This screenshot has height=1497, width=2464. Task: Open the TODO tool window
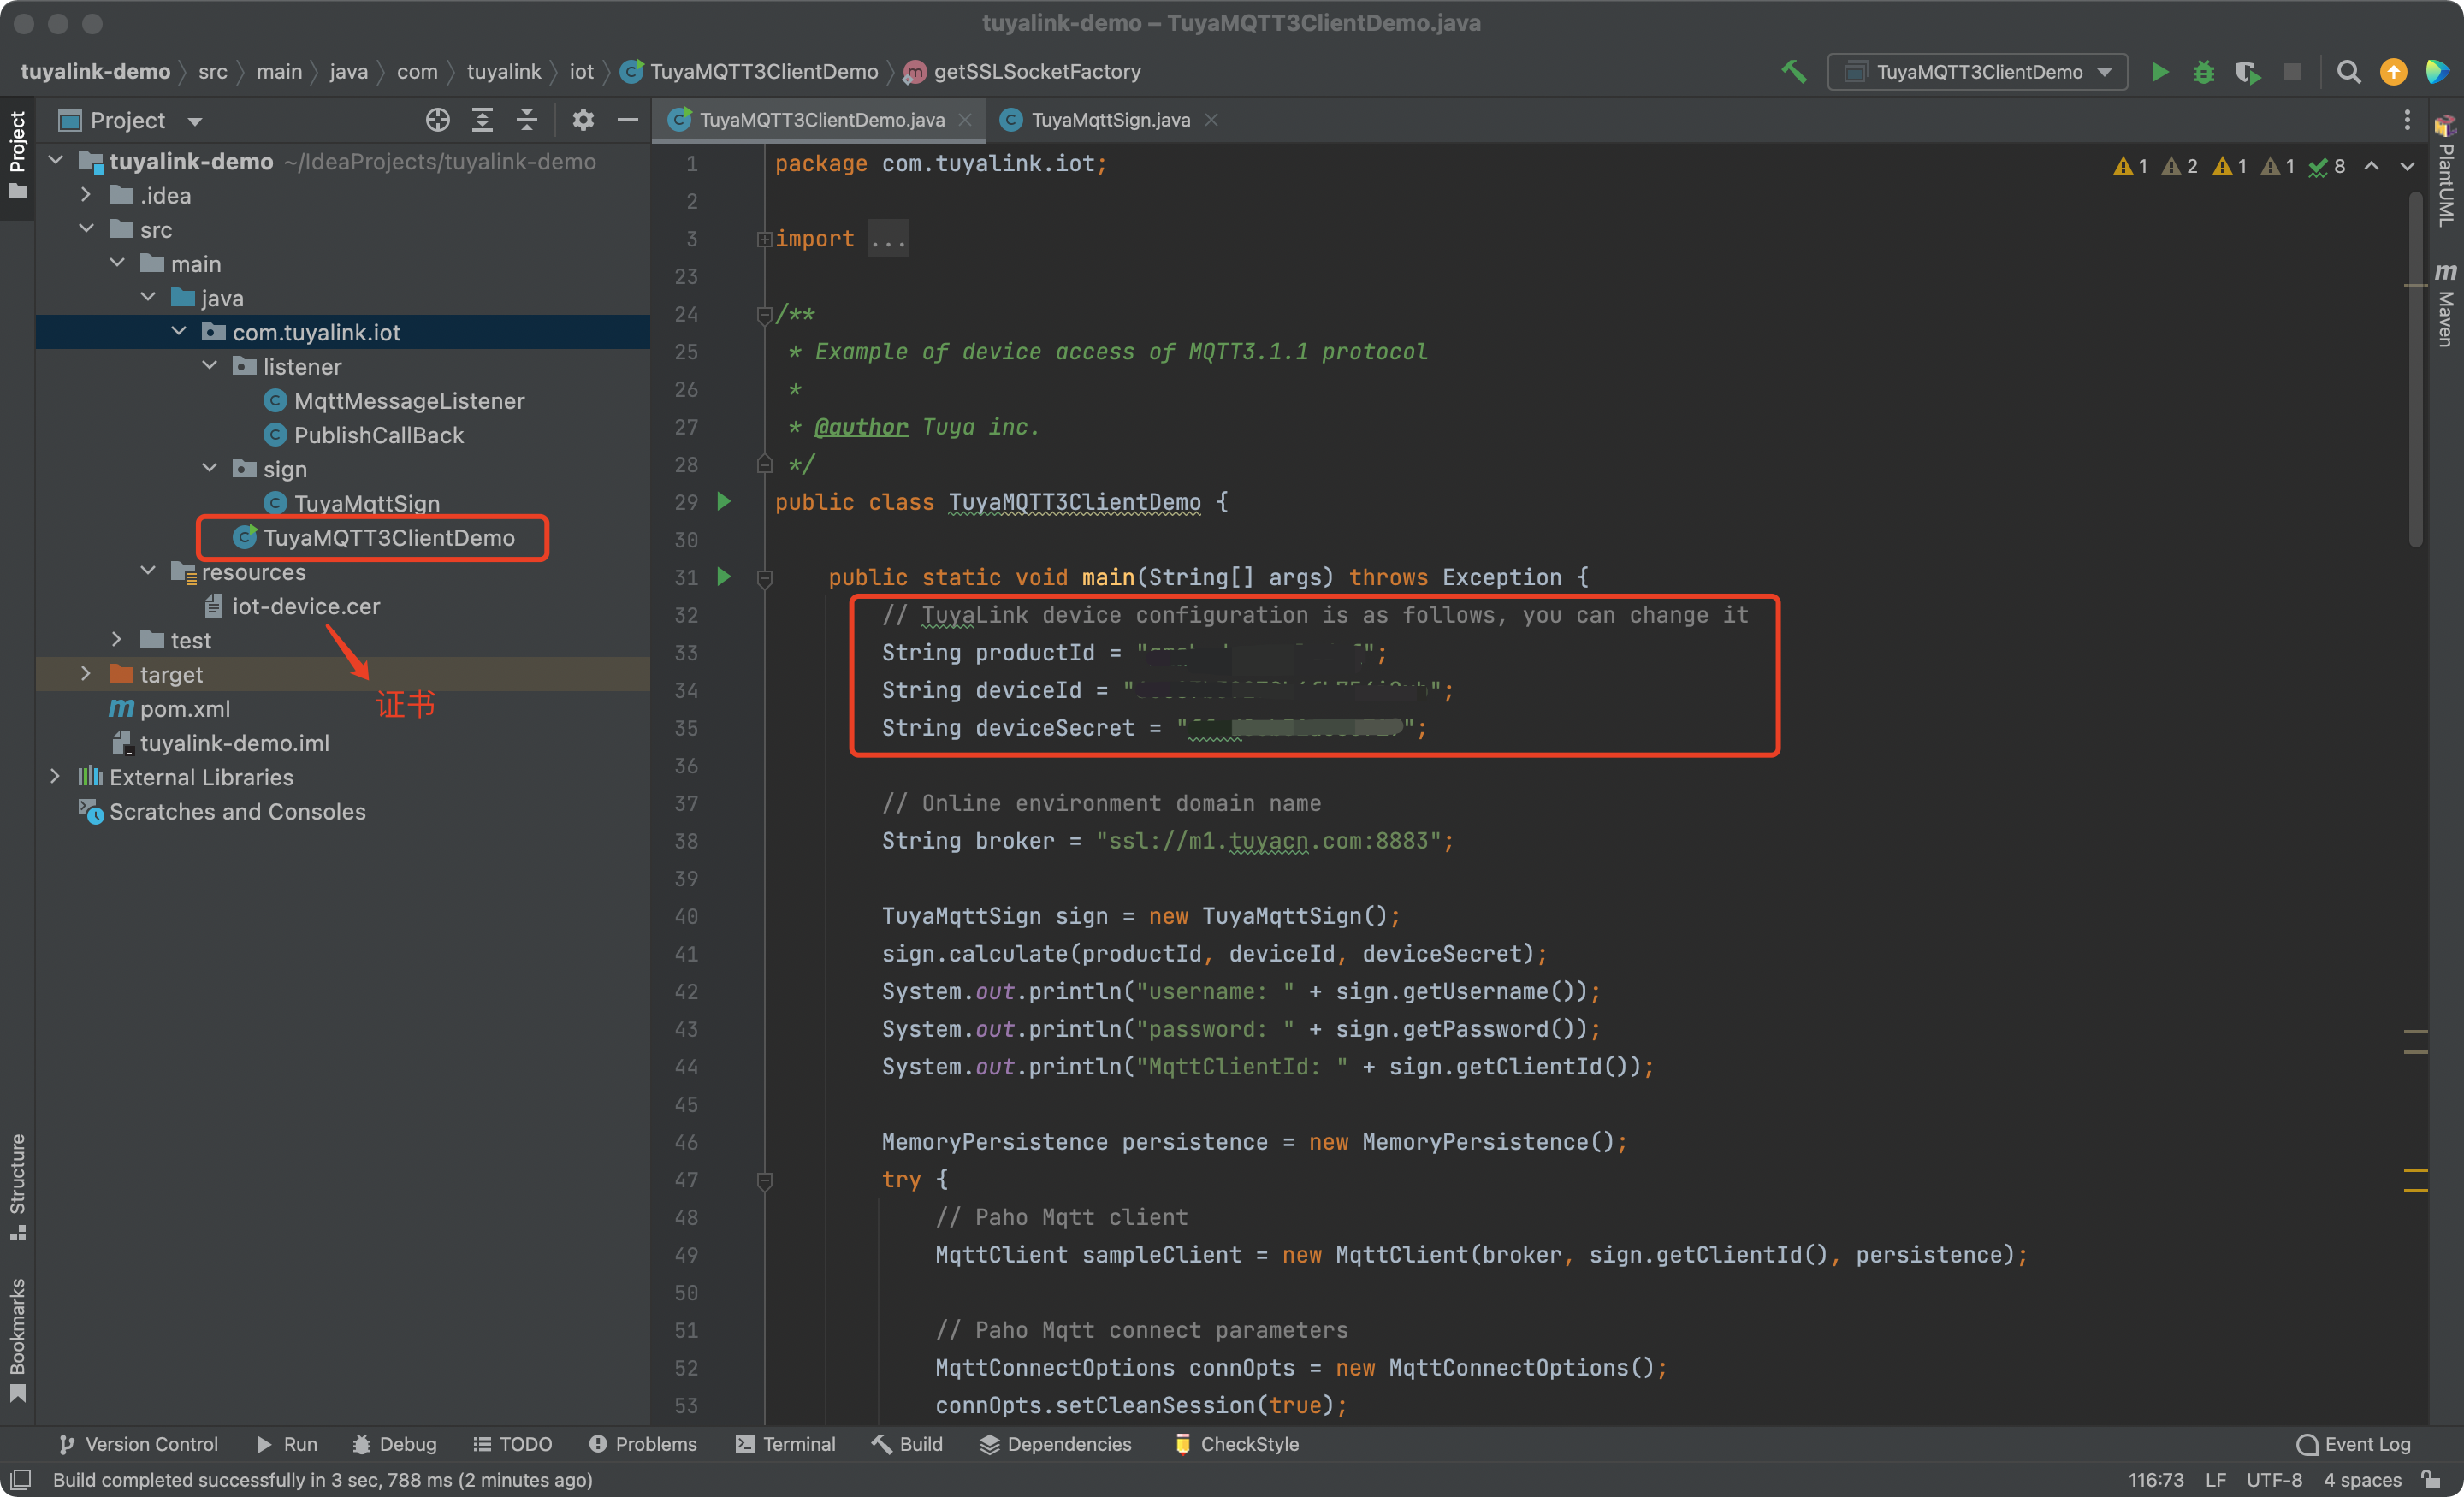[512, 1444]
